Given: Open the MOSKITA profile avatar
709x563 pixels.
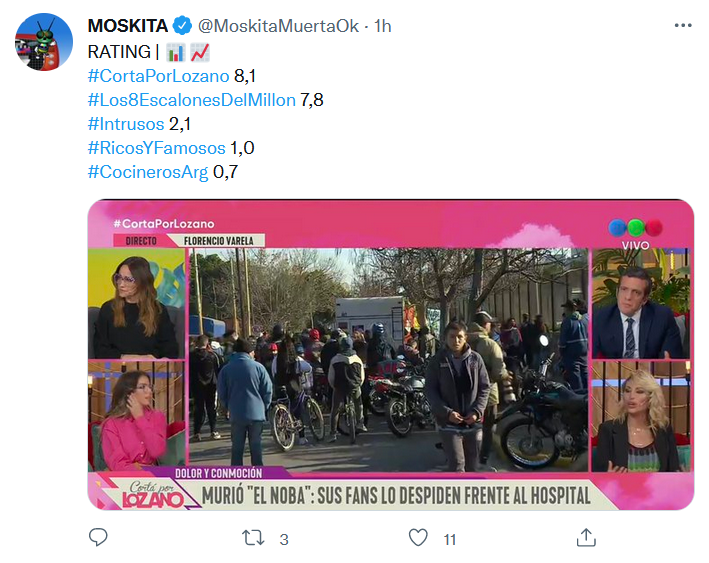Looking at the screenshot, I should click(x=44, y=42).
